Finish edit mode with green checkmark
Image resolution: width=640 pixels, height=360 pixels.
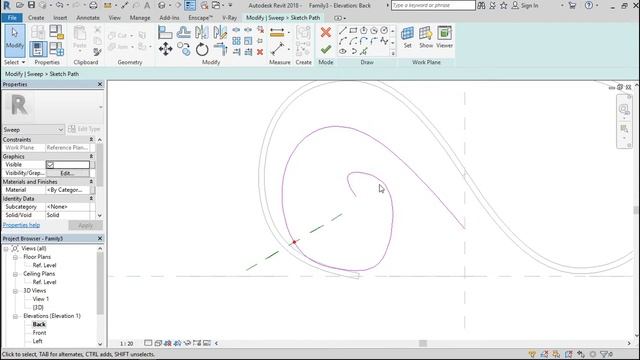(326, 49)
